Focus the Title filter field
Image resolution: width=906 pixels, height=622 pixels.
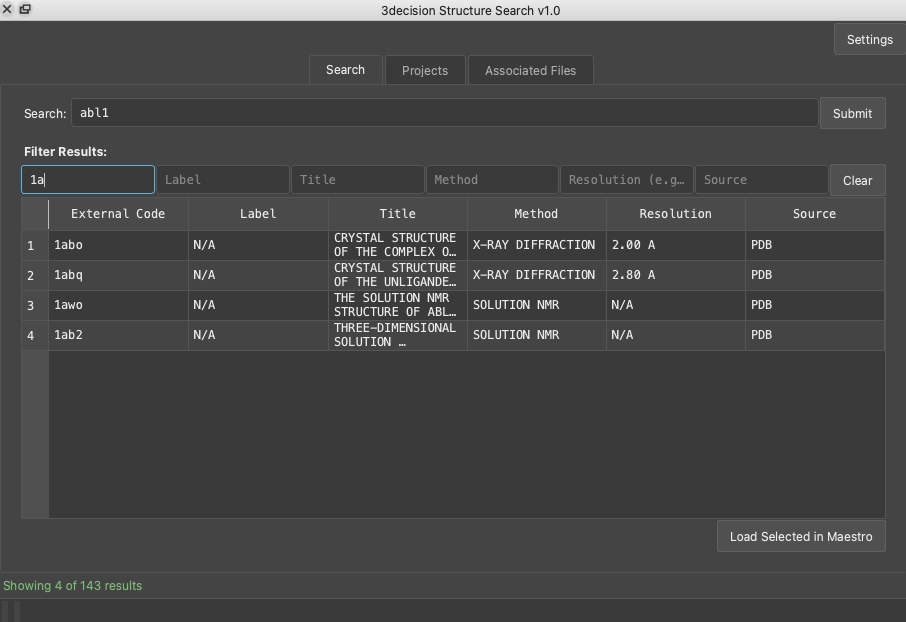358,180
